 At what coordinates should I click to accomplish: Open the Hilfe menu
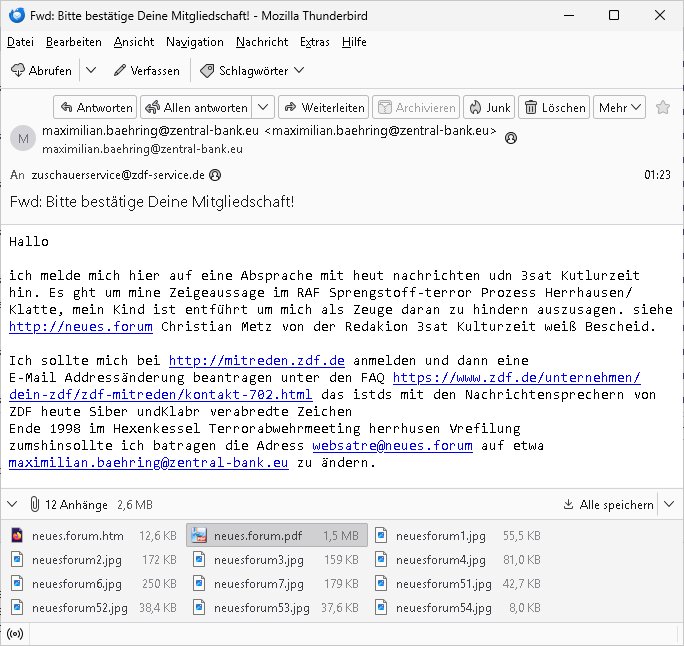tap(354, 42)
